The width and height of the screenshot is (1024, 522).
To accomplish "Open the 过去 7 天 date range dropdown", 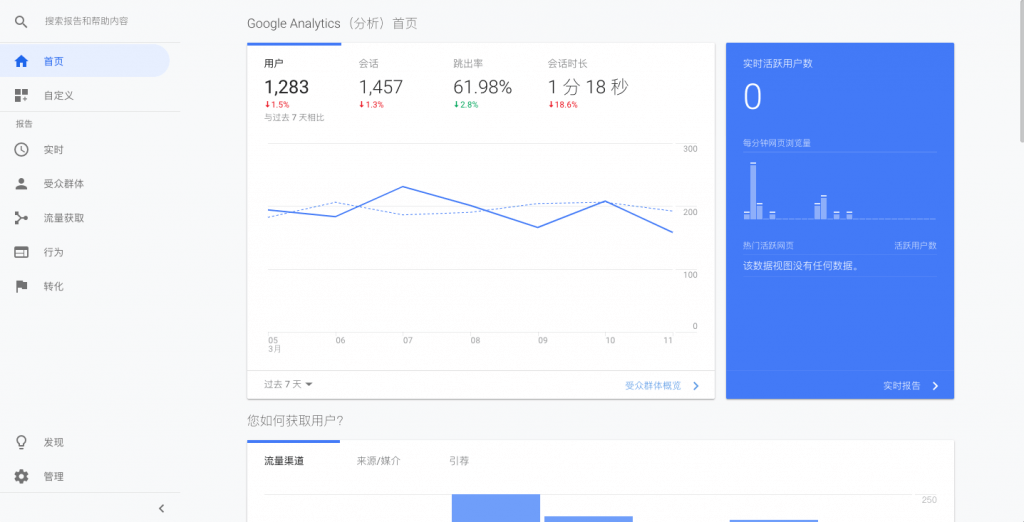I will [x=288, y=384].
